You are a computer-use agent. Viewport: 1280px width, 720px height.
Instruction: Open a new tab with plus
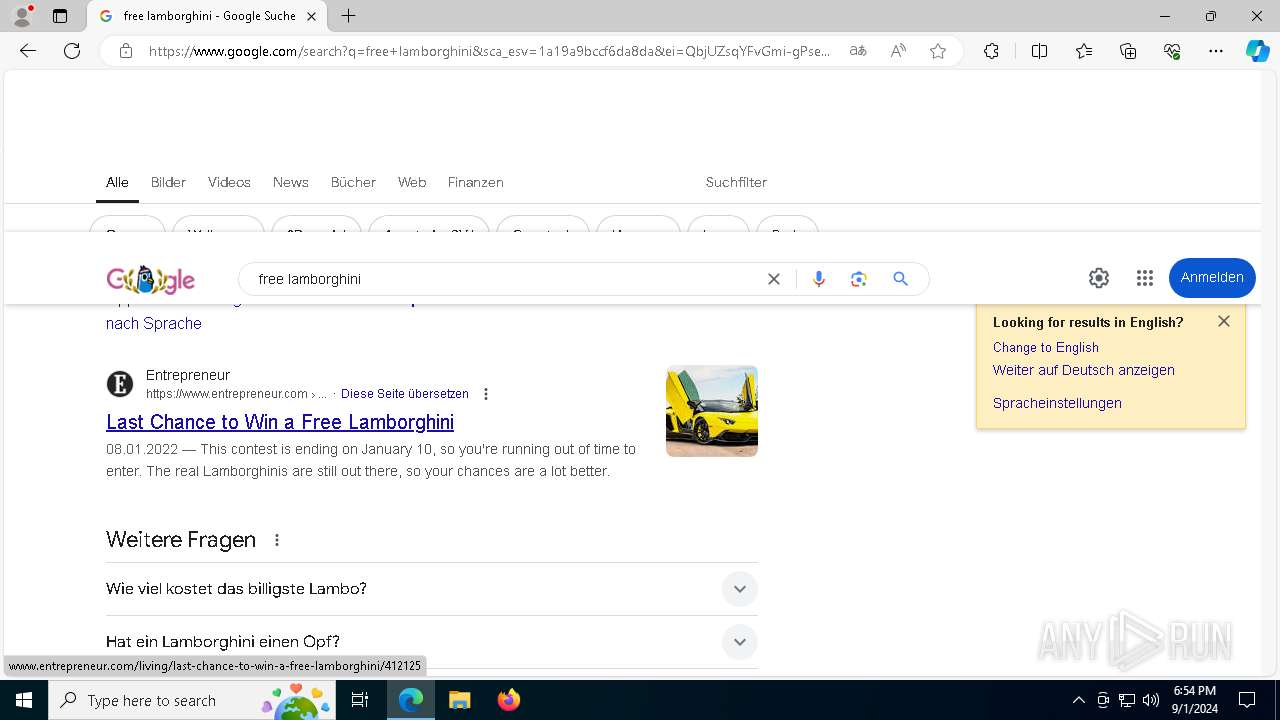coord(348,16)
